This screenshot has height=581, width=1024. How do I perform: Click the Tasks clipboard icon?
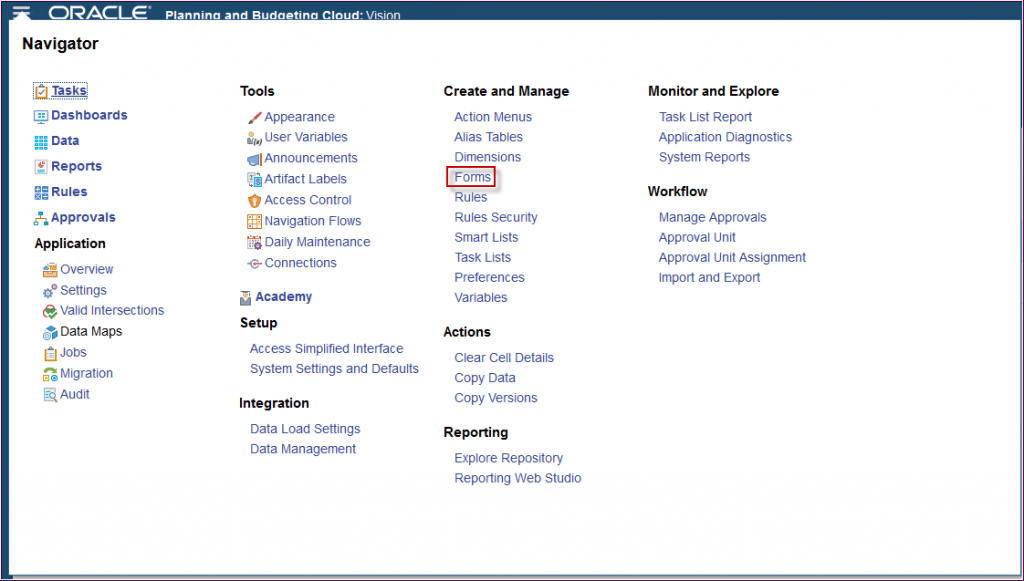pyautogui.click(x=42, y=91)
